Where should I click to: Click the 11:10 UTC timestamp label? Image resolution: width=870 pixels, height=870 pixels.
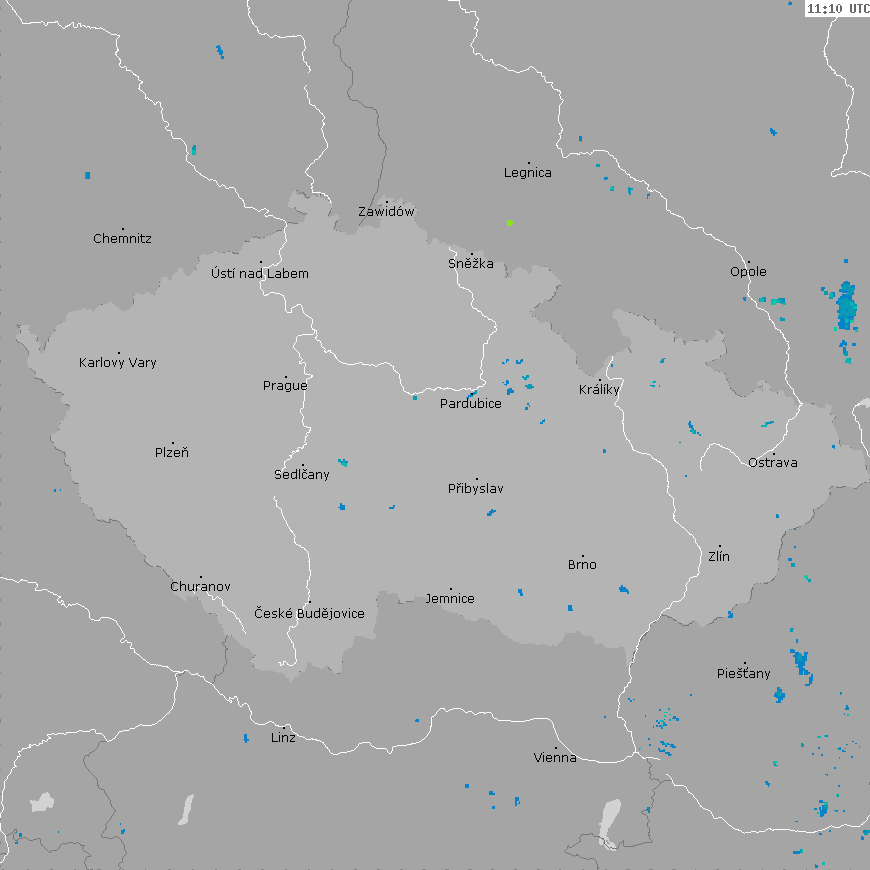point(837,8)
